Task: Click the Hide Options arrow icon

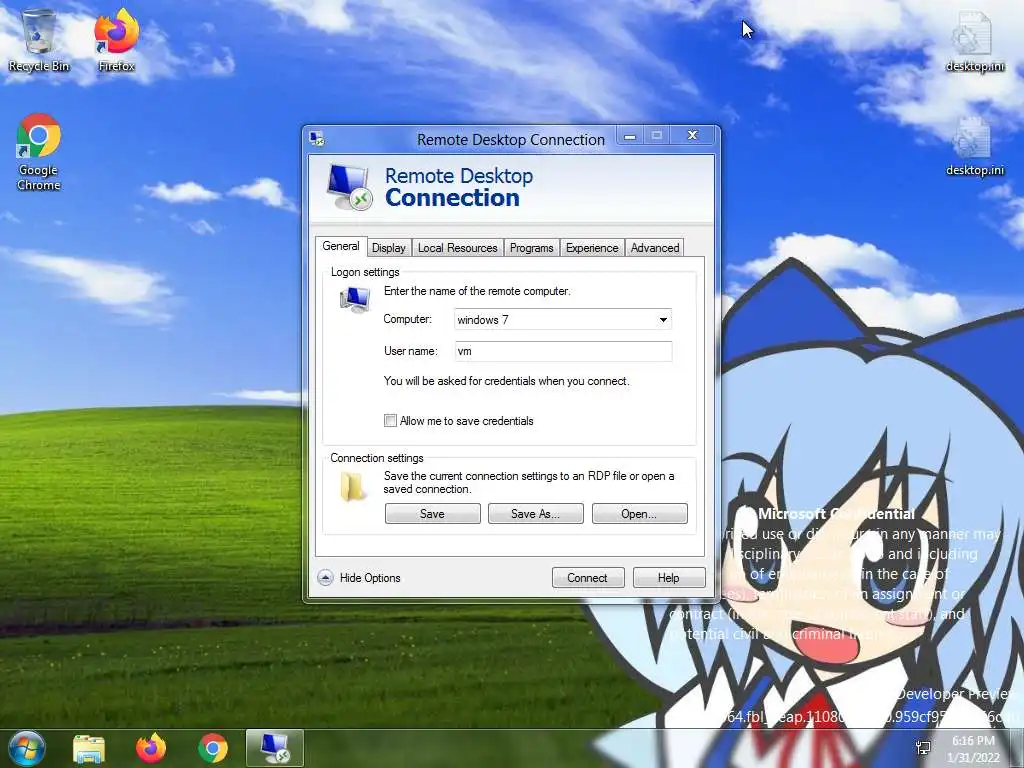Action: point(325,578)
